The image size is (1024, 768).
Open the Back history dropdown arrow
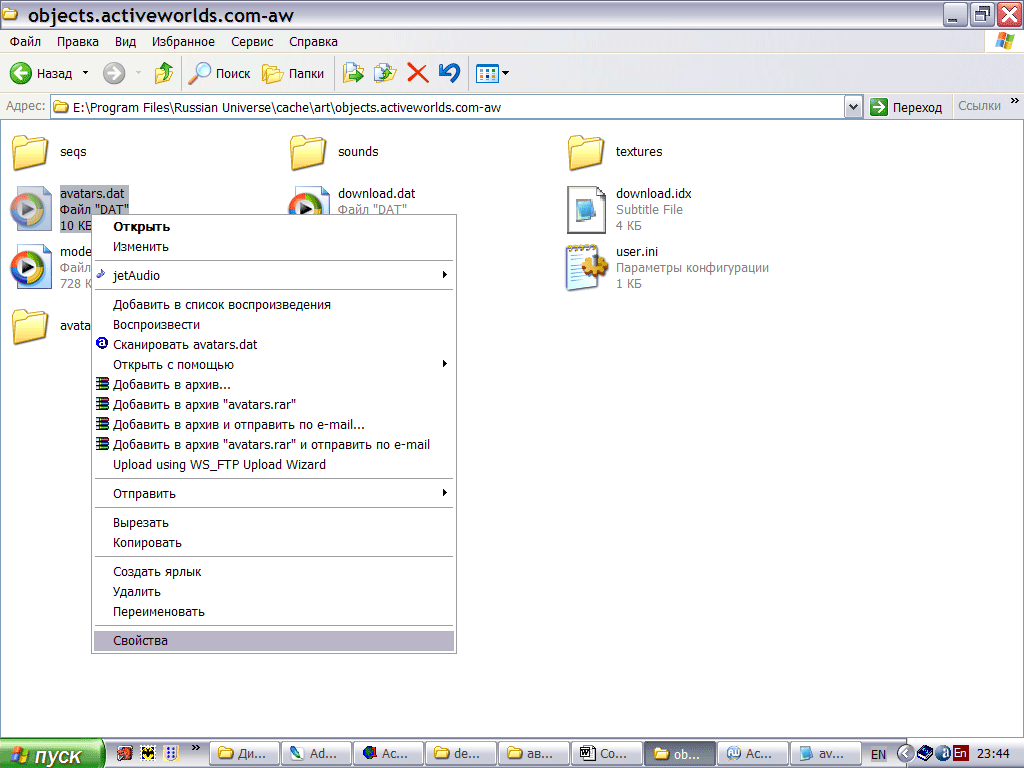86,73
